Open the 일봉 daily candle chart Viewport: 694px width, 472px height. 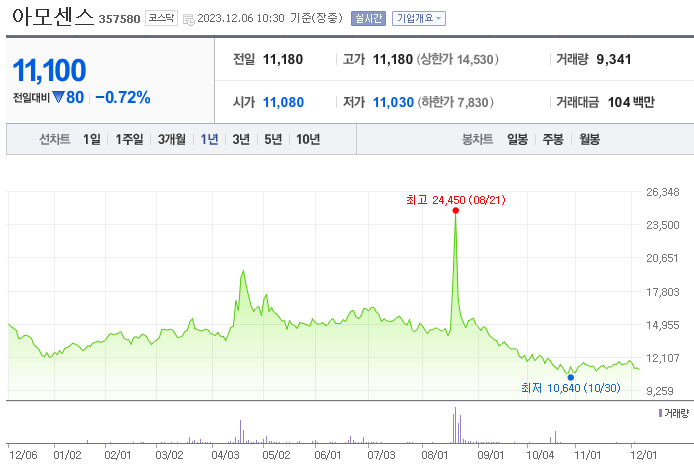(x=517, y=139)
